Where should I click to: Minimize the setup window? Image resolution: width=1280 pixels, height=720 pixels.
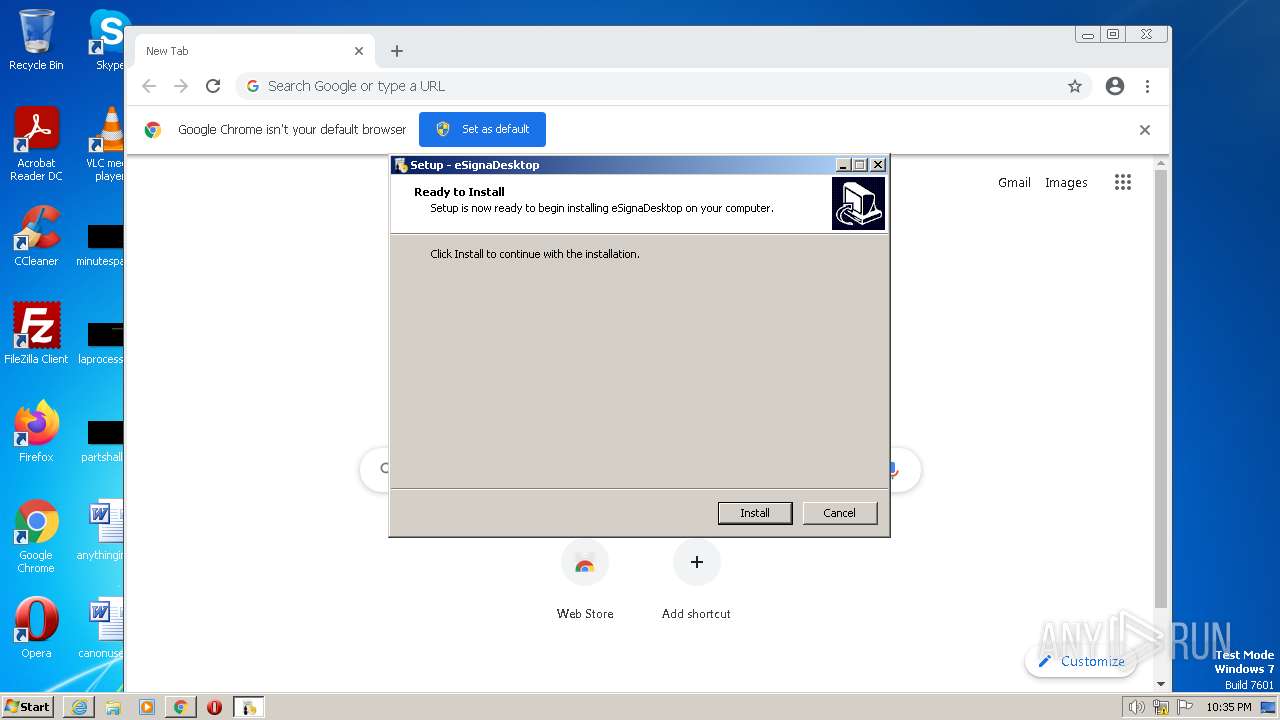843,165
